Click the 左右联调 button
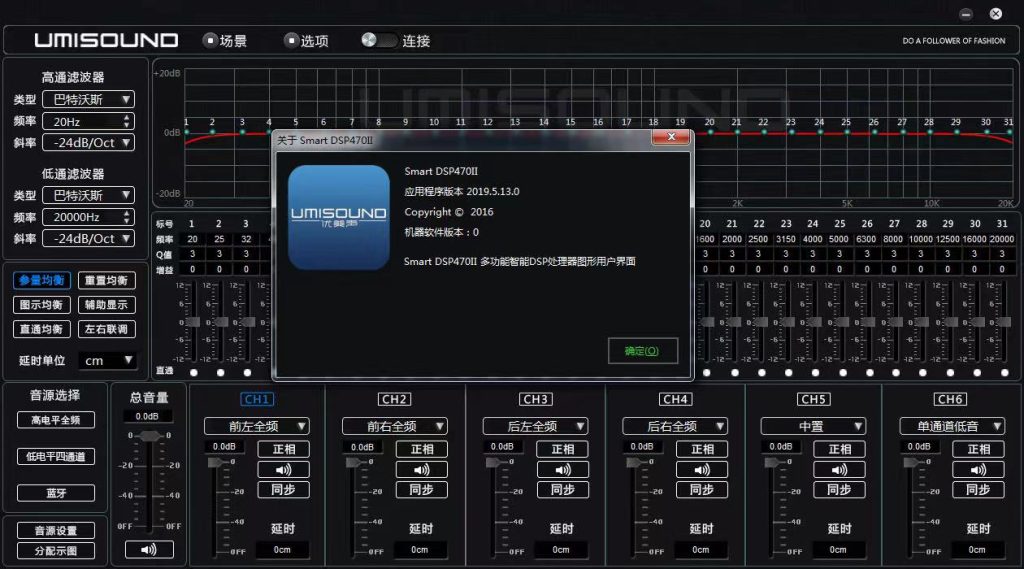Image resolution: width=1024 pixels, height=569 pixels. (x=106, y=329)
